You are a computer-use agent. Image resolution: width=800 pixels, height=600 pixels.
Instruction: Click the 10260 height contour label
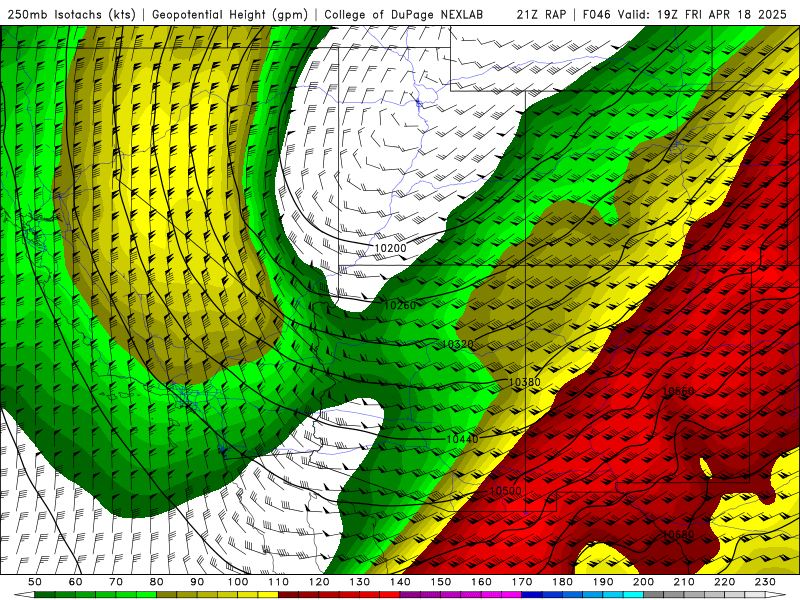click(x=400, y=306)
